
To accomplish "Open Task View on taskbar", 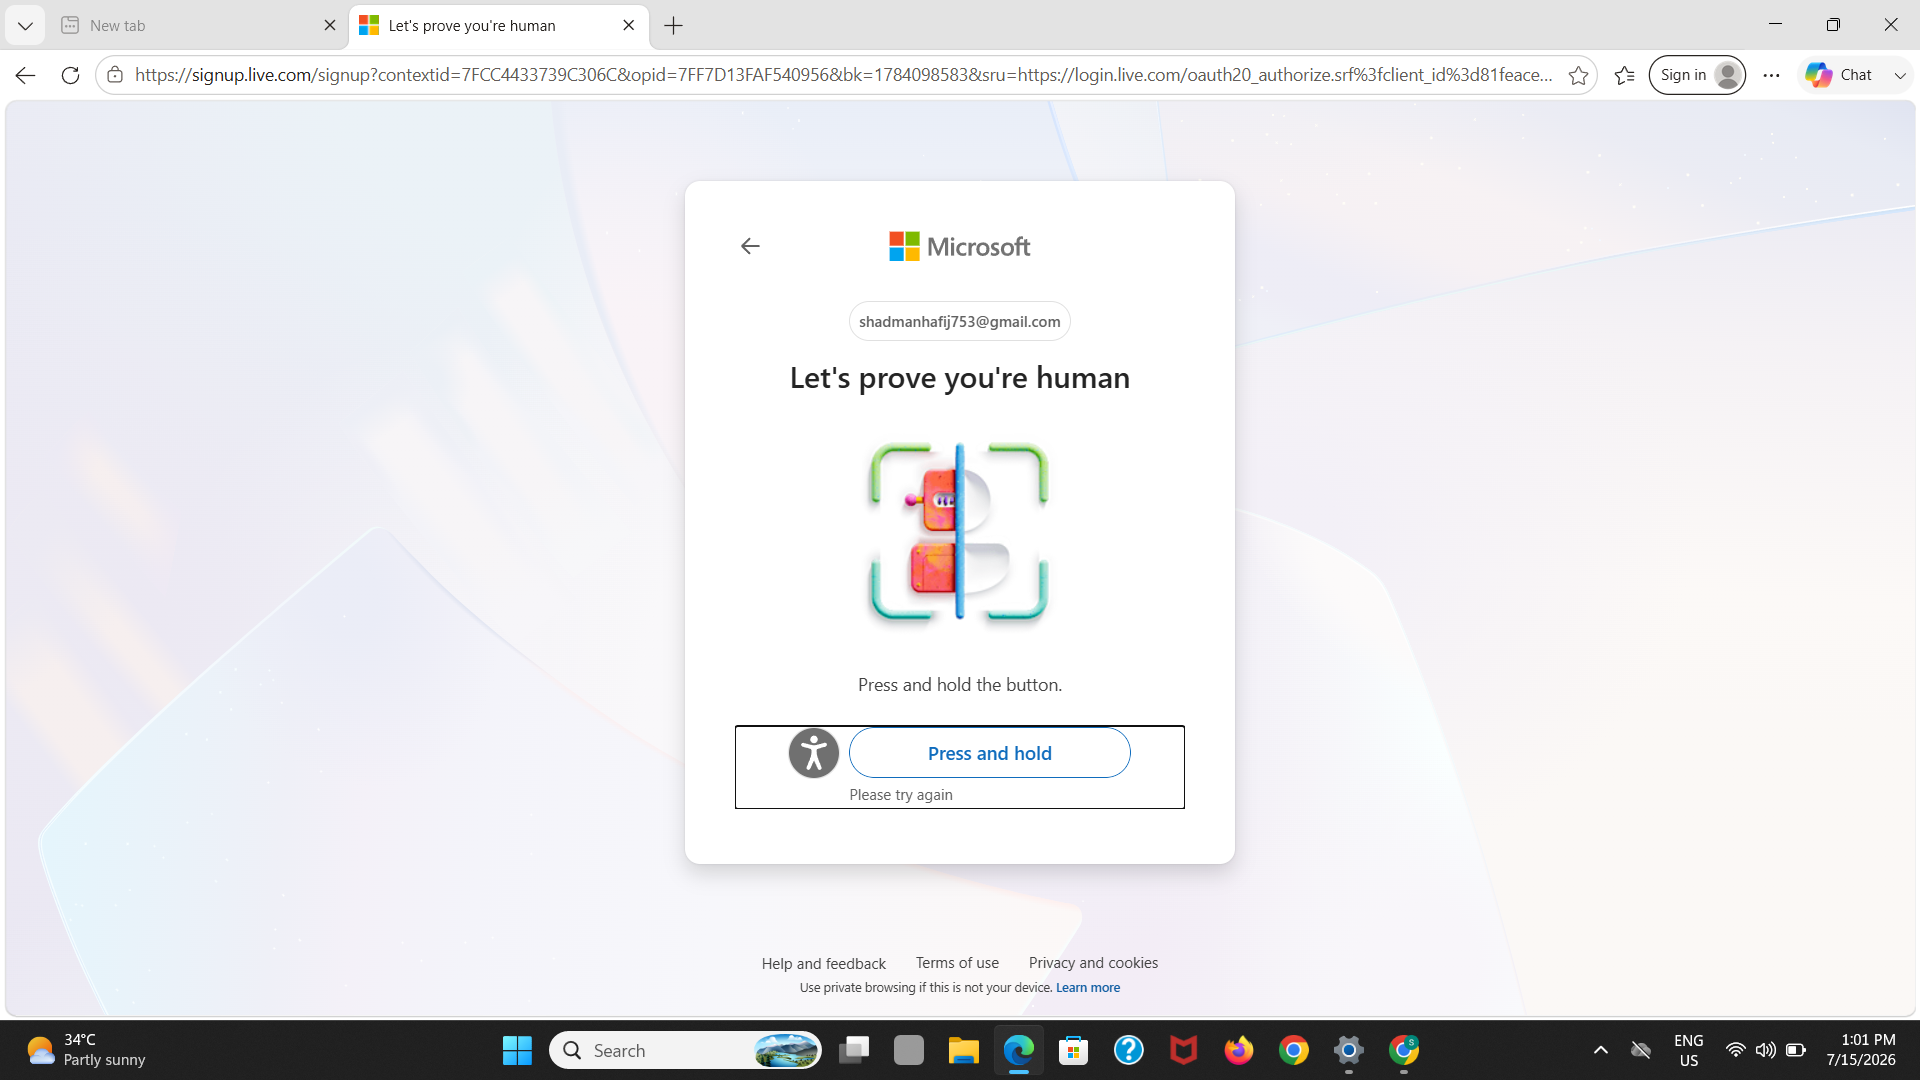I will [x=854, y=1050].
